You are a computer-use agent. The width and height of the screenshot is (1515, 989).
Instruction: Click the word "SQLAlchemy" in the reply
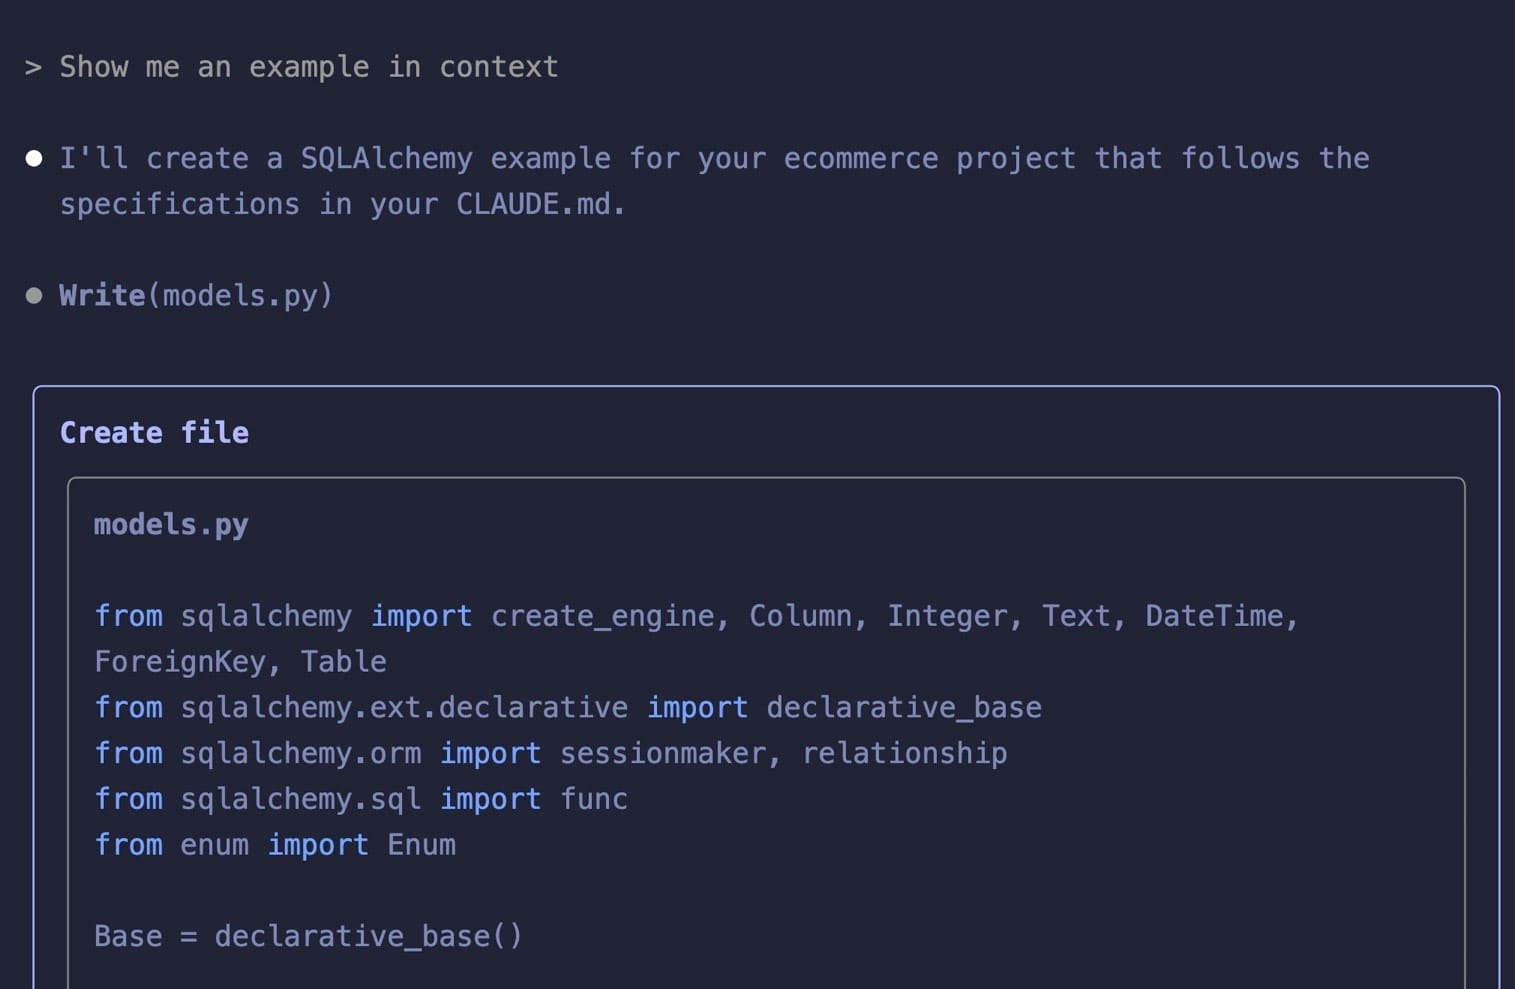[386, 158]
